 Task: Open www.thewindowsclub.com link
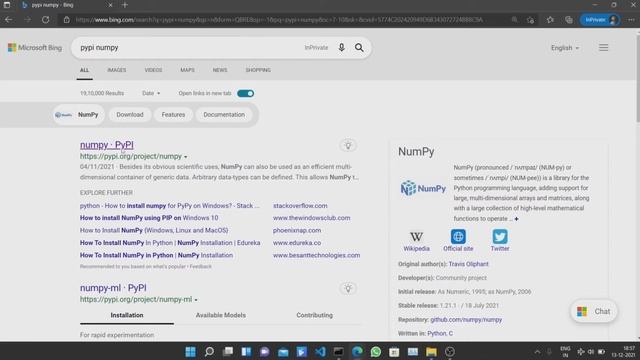(x=311, y=218)
